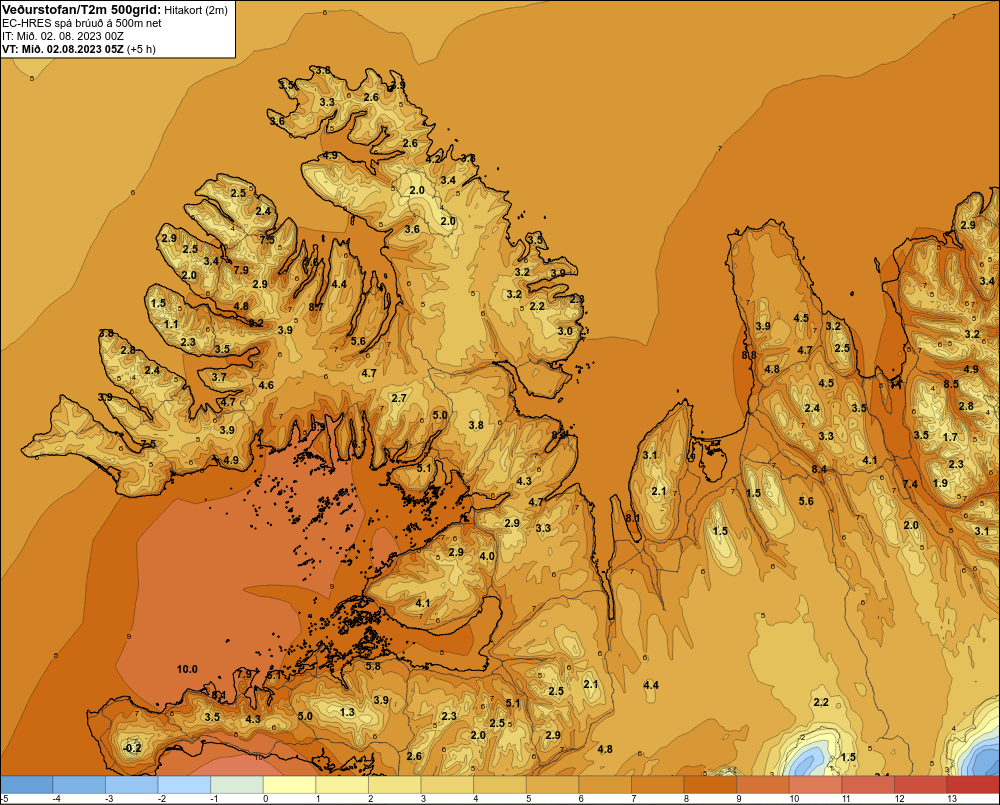Viewport: 1000px width, 805px height.
Task: Click the '(+5 h)' forecast offset text
Action: [x=141, y=49]
